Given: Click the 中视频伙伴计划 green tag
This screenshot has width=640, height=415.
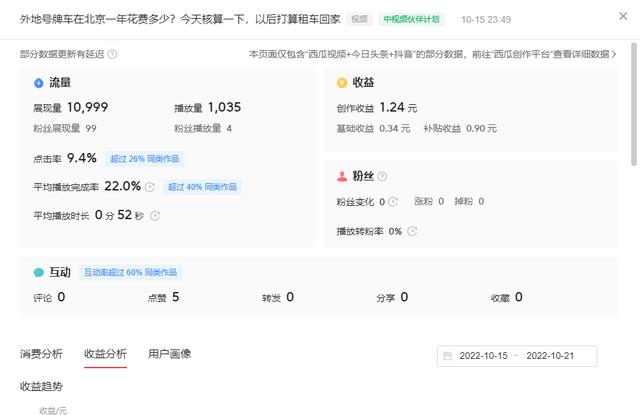Looking at the screenshot, I should tap(411, 19).
